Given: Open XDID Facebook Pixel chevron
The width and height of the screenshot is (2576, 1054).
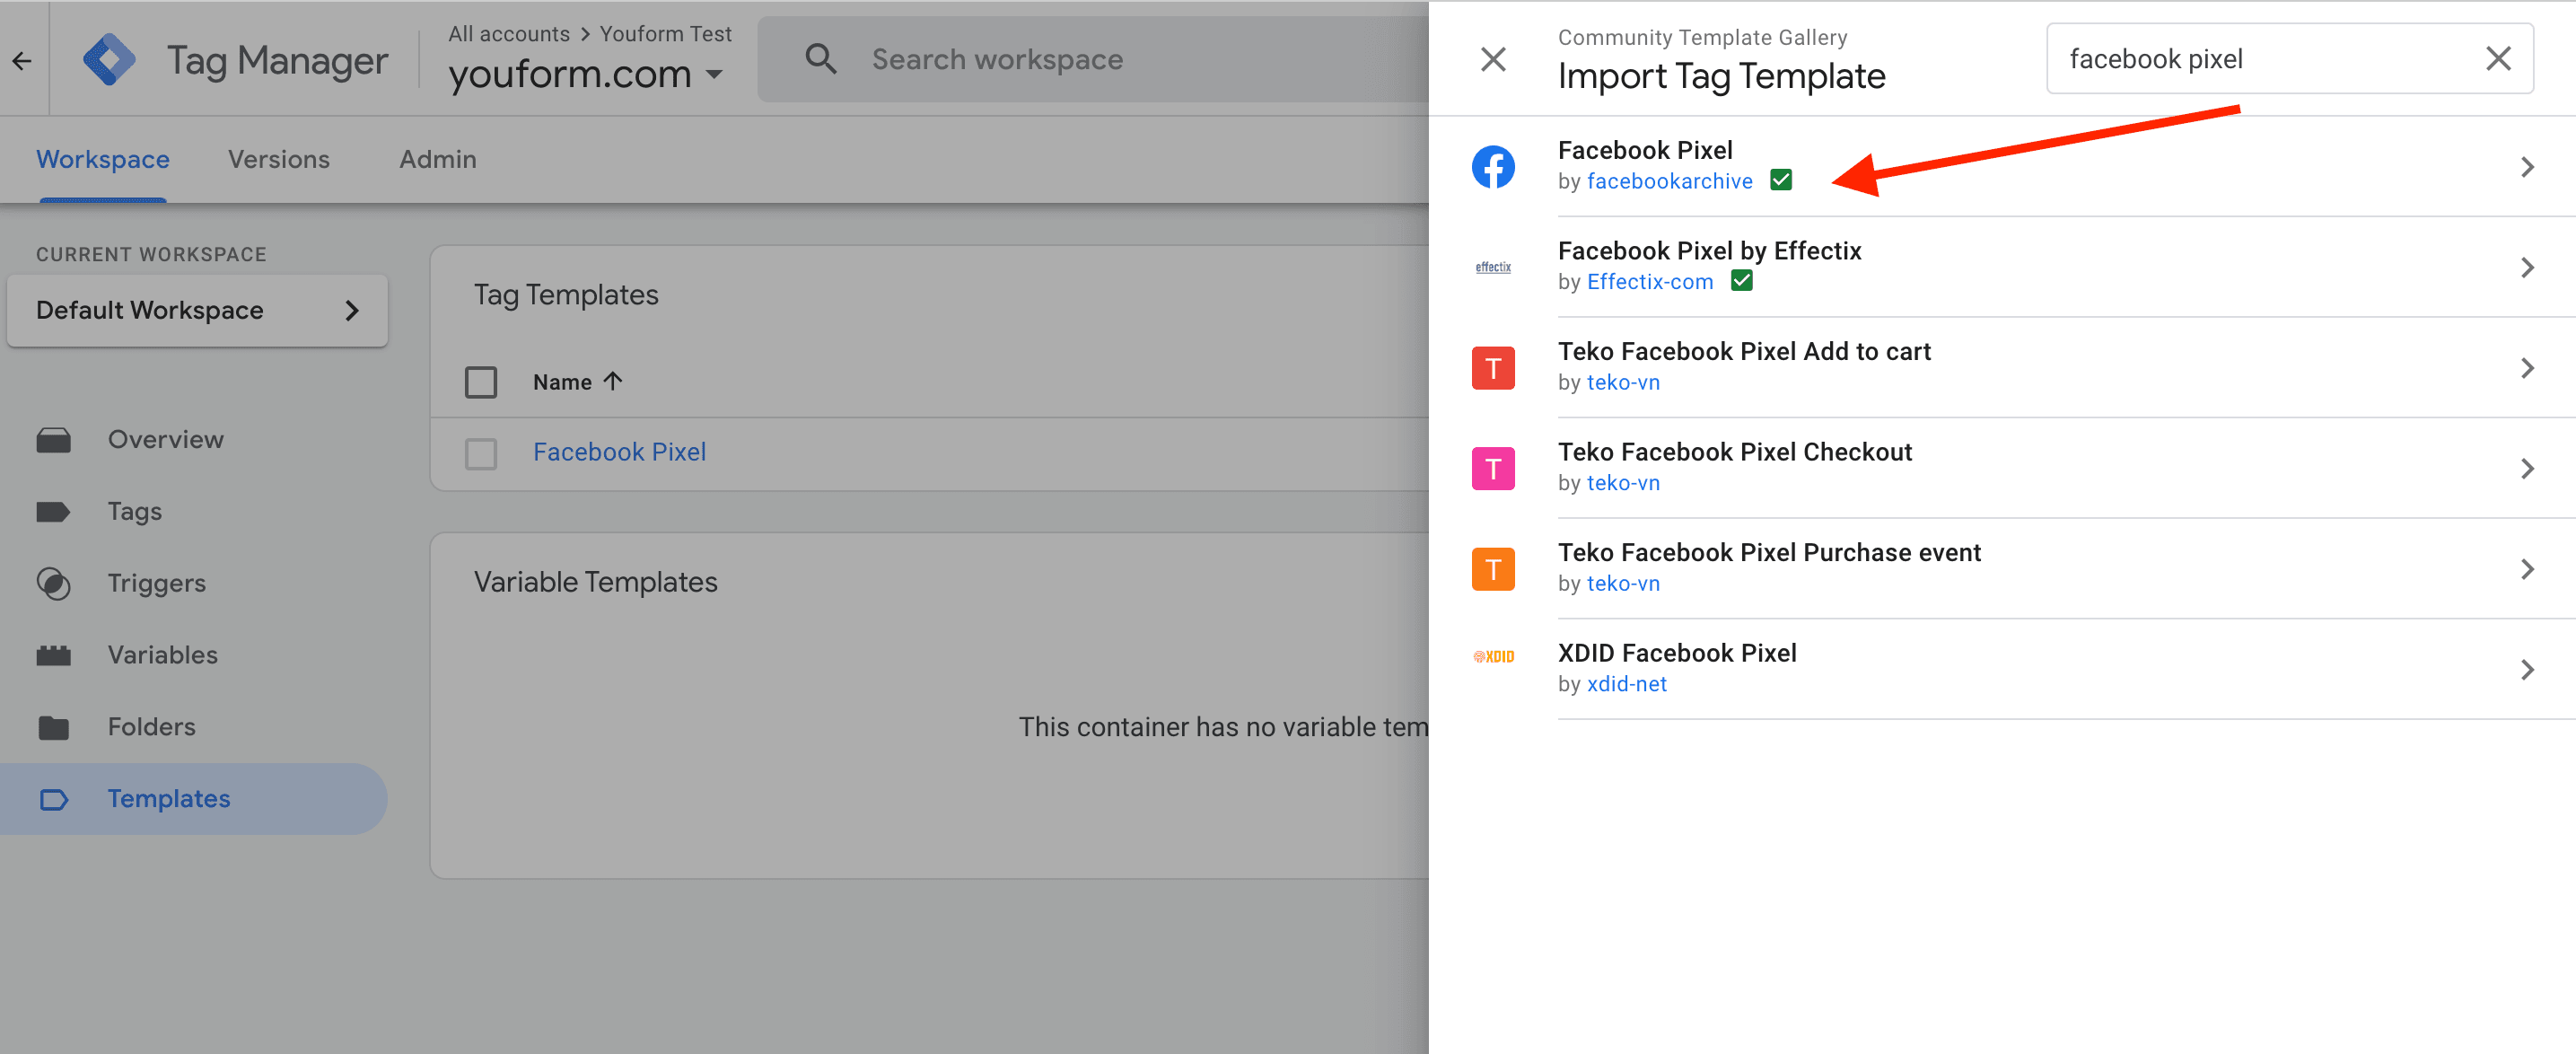Looking at the screenshot, I should (2527, 670).
